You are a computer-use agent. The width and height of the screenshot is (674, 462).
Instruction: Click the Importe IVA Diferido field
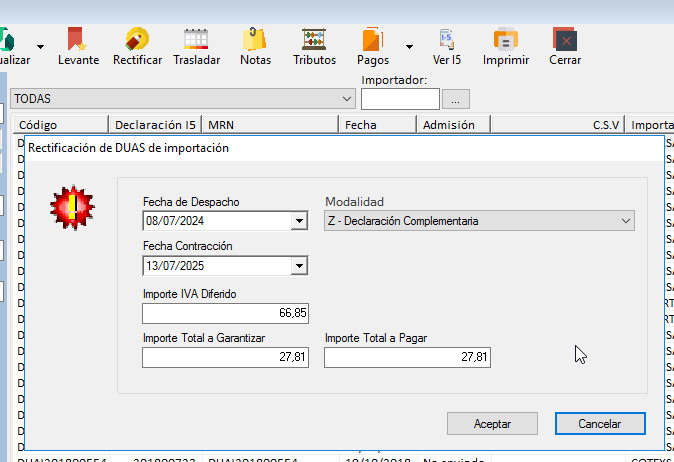(x=225, y=313)
